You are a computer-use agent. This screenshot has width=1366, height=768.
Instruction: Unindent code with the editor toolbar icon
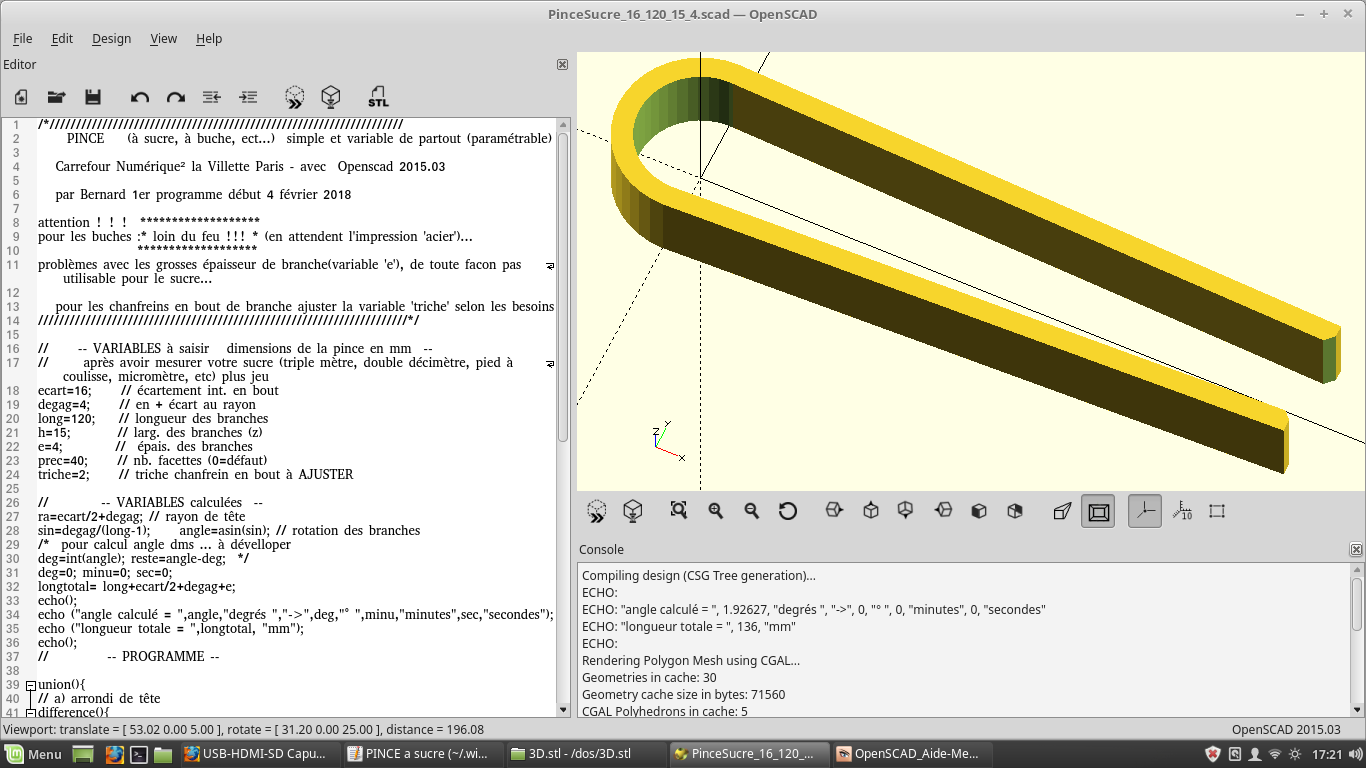coord(211,97)
